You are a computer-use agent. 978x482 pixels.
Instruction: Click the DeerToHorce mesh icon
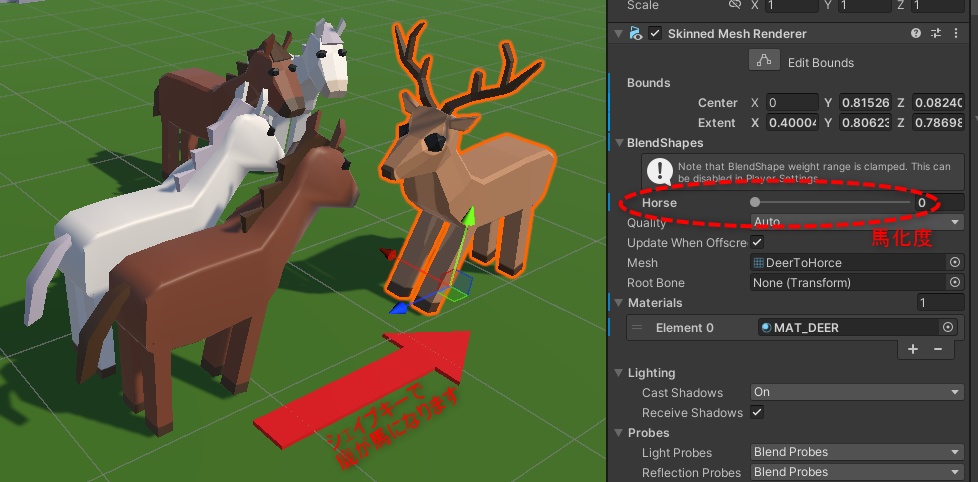[758, 263]
